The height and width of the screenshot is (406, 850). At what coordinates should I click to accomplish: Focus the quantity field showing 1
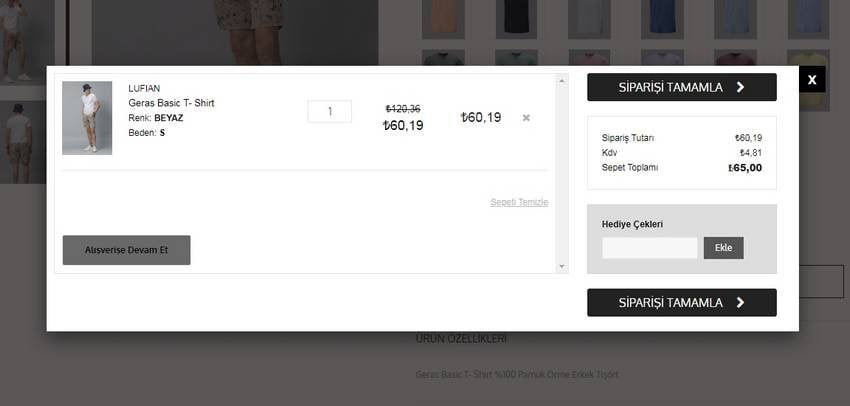pyautogui.click(x=329, y=112)
